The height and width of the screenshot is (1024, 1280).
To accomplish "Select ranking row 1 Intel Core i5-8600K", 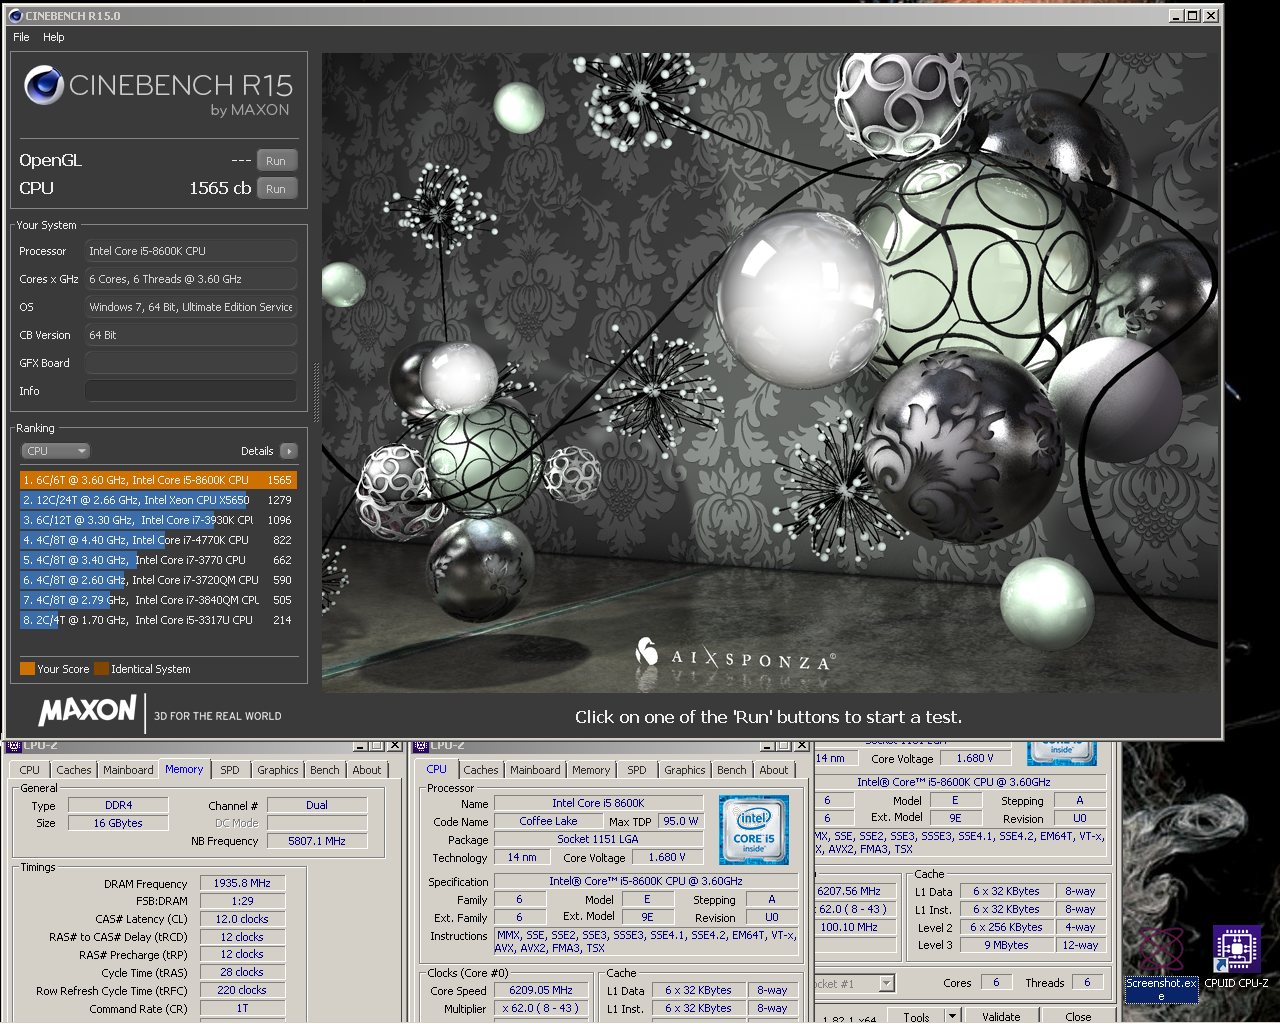I will coord(158,480).
